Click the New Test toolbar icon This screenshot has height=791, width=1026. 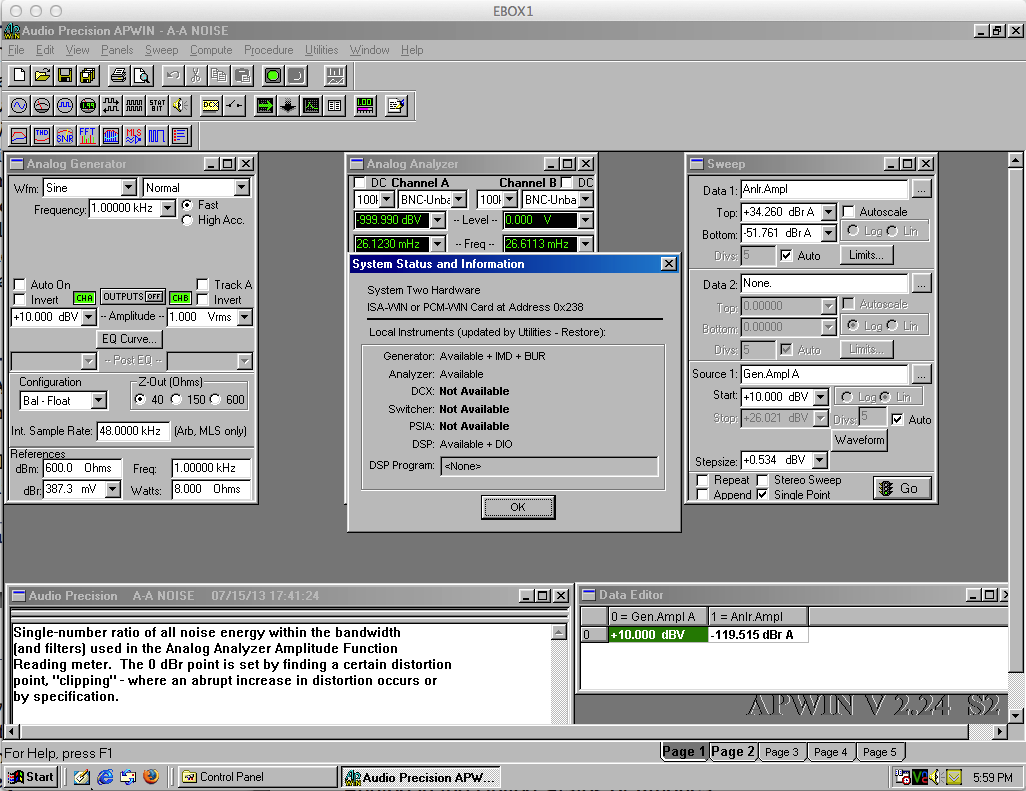pos(20,76)
